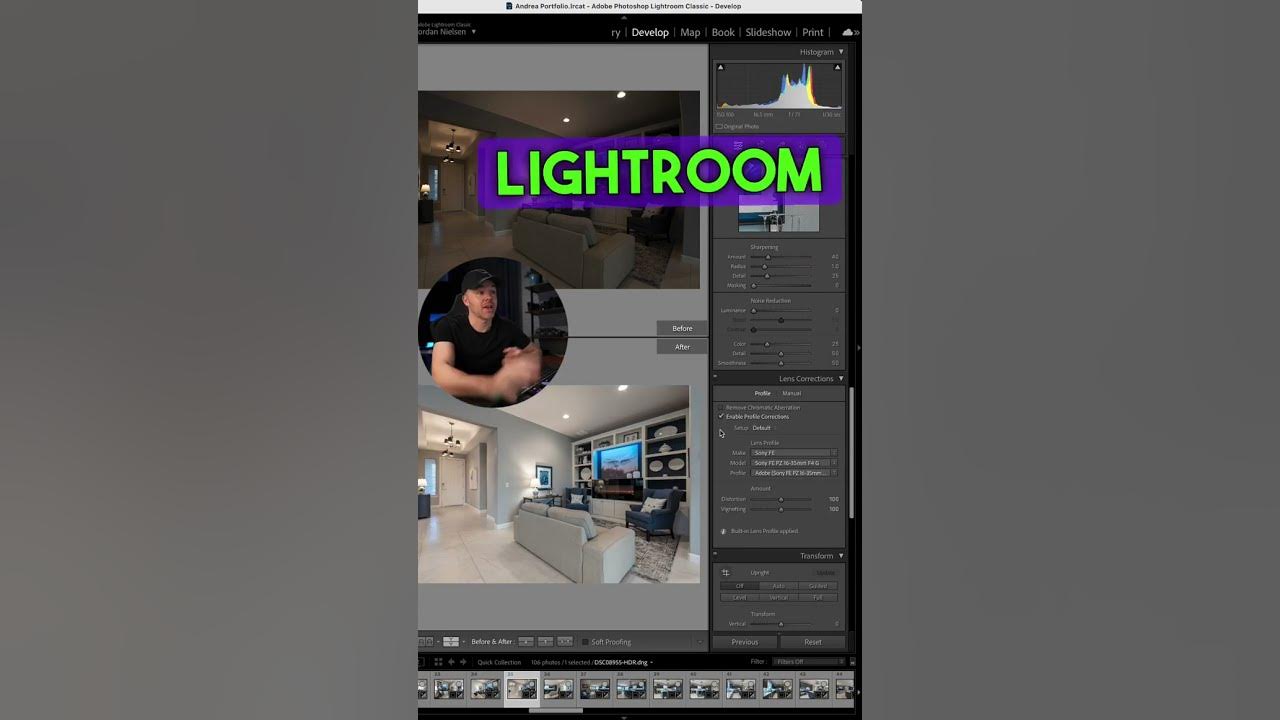The width and height of the screenshot is (1280, 720).
Task: Adjust the lens Vignetting amount slider
Action: tap(781, 509)
